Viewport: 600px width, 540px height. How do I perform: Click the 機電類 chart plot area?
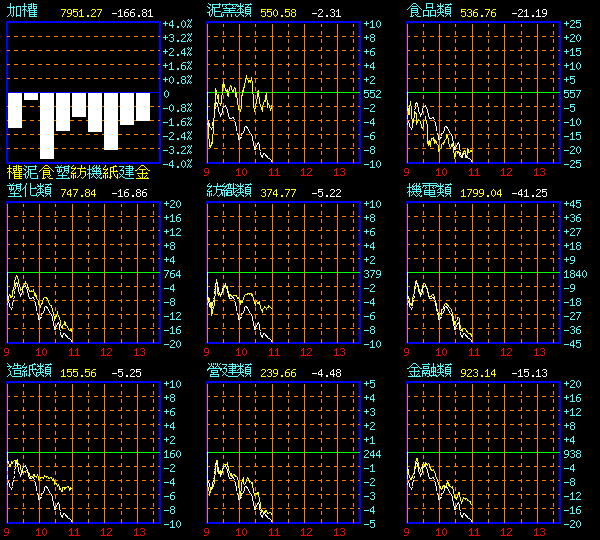click(x=484, y=272)
